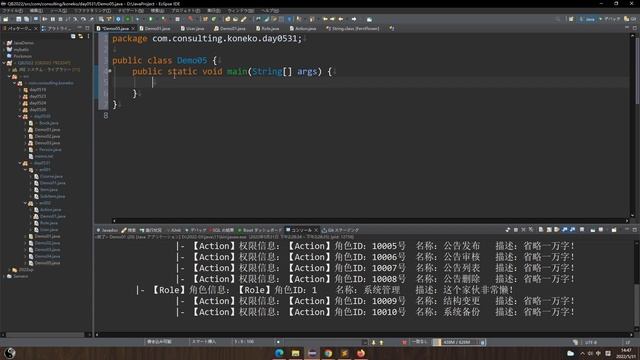Image resolution: width=640 pixels, height=360 pixels.
Task: Collapse all in Package Explorer
Action: (73, 36)
